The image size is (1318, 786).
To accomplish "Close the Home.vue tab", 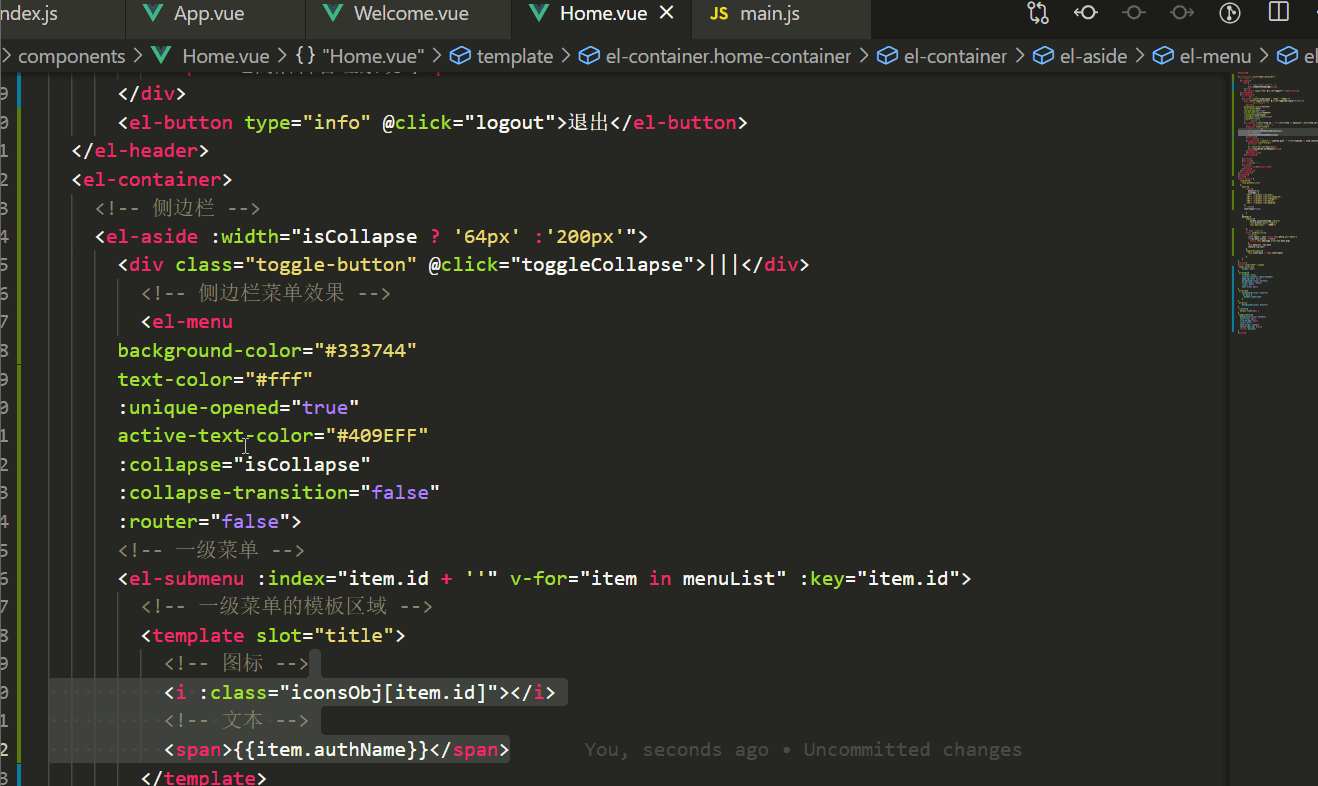I will 669,13.
